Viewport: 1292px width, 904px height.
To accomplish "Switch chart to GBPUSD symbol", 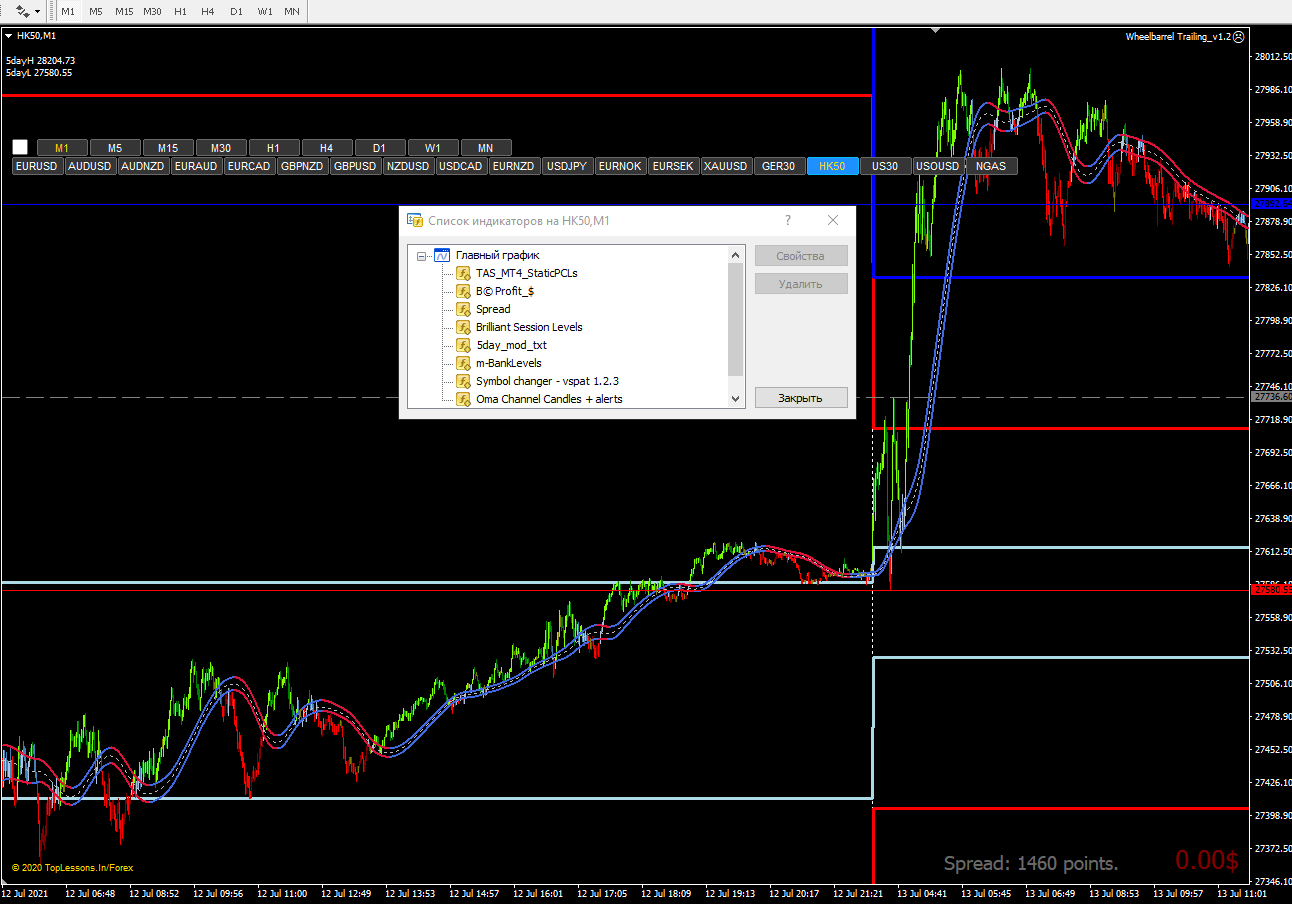I will pos(356,166).
